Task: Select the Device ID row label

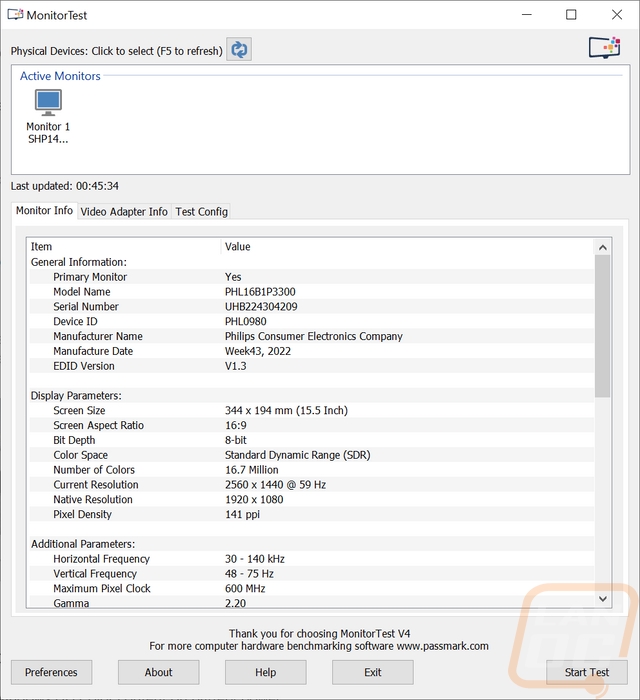Action: click(75, 321)
